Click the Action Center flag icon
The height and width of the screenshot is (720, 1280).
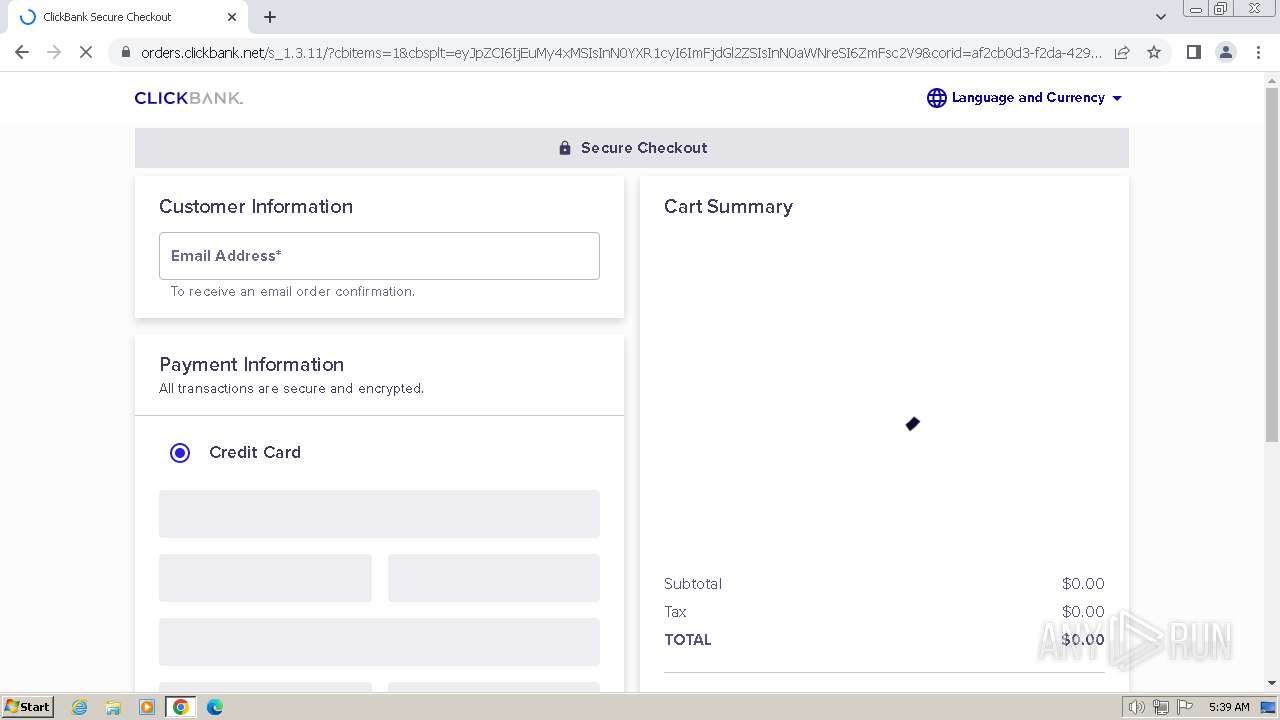pyautogui.click(x=1185, y=707)
